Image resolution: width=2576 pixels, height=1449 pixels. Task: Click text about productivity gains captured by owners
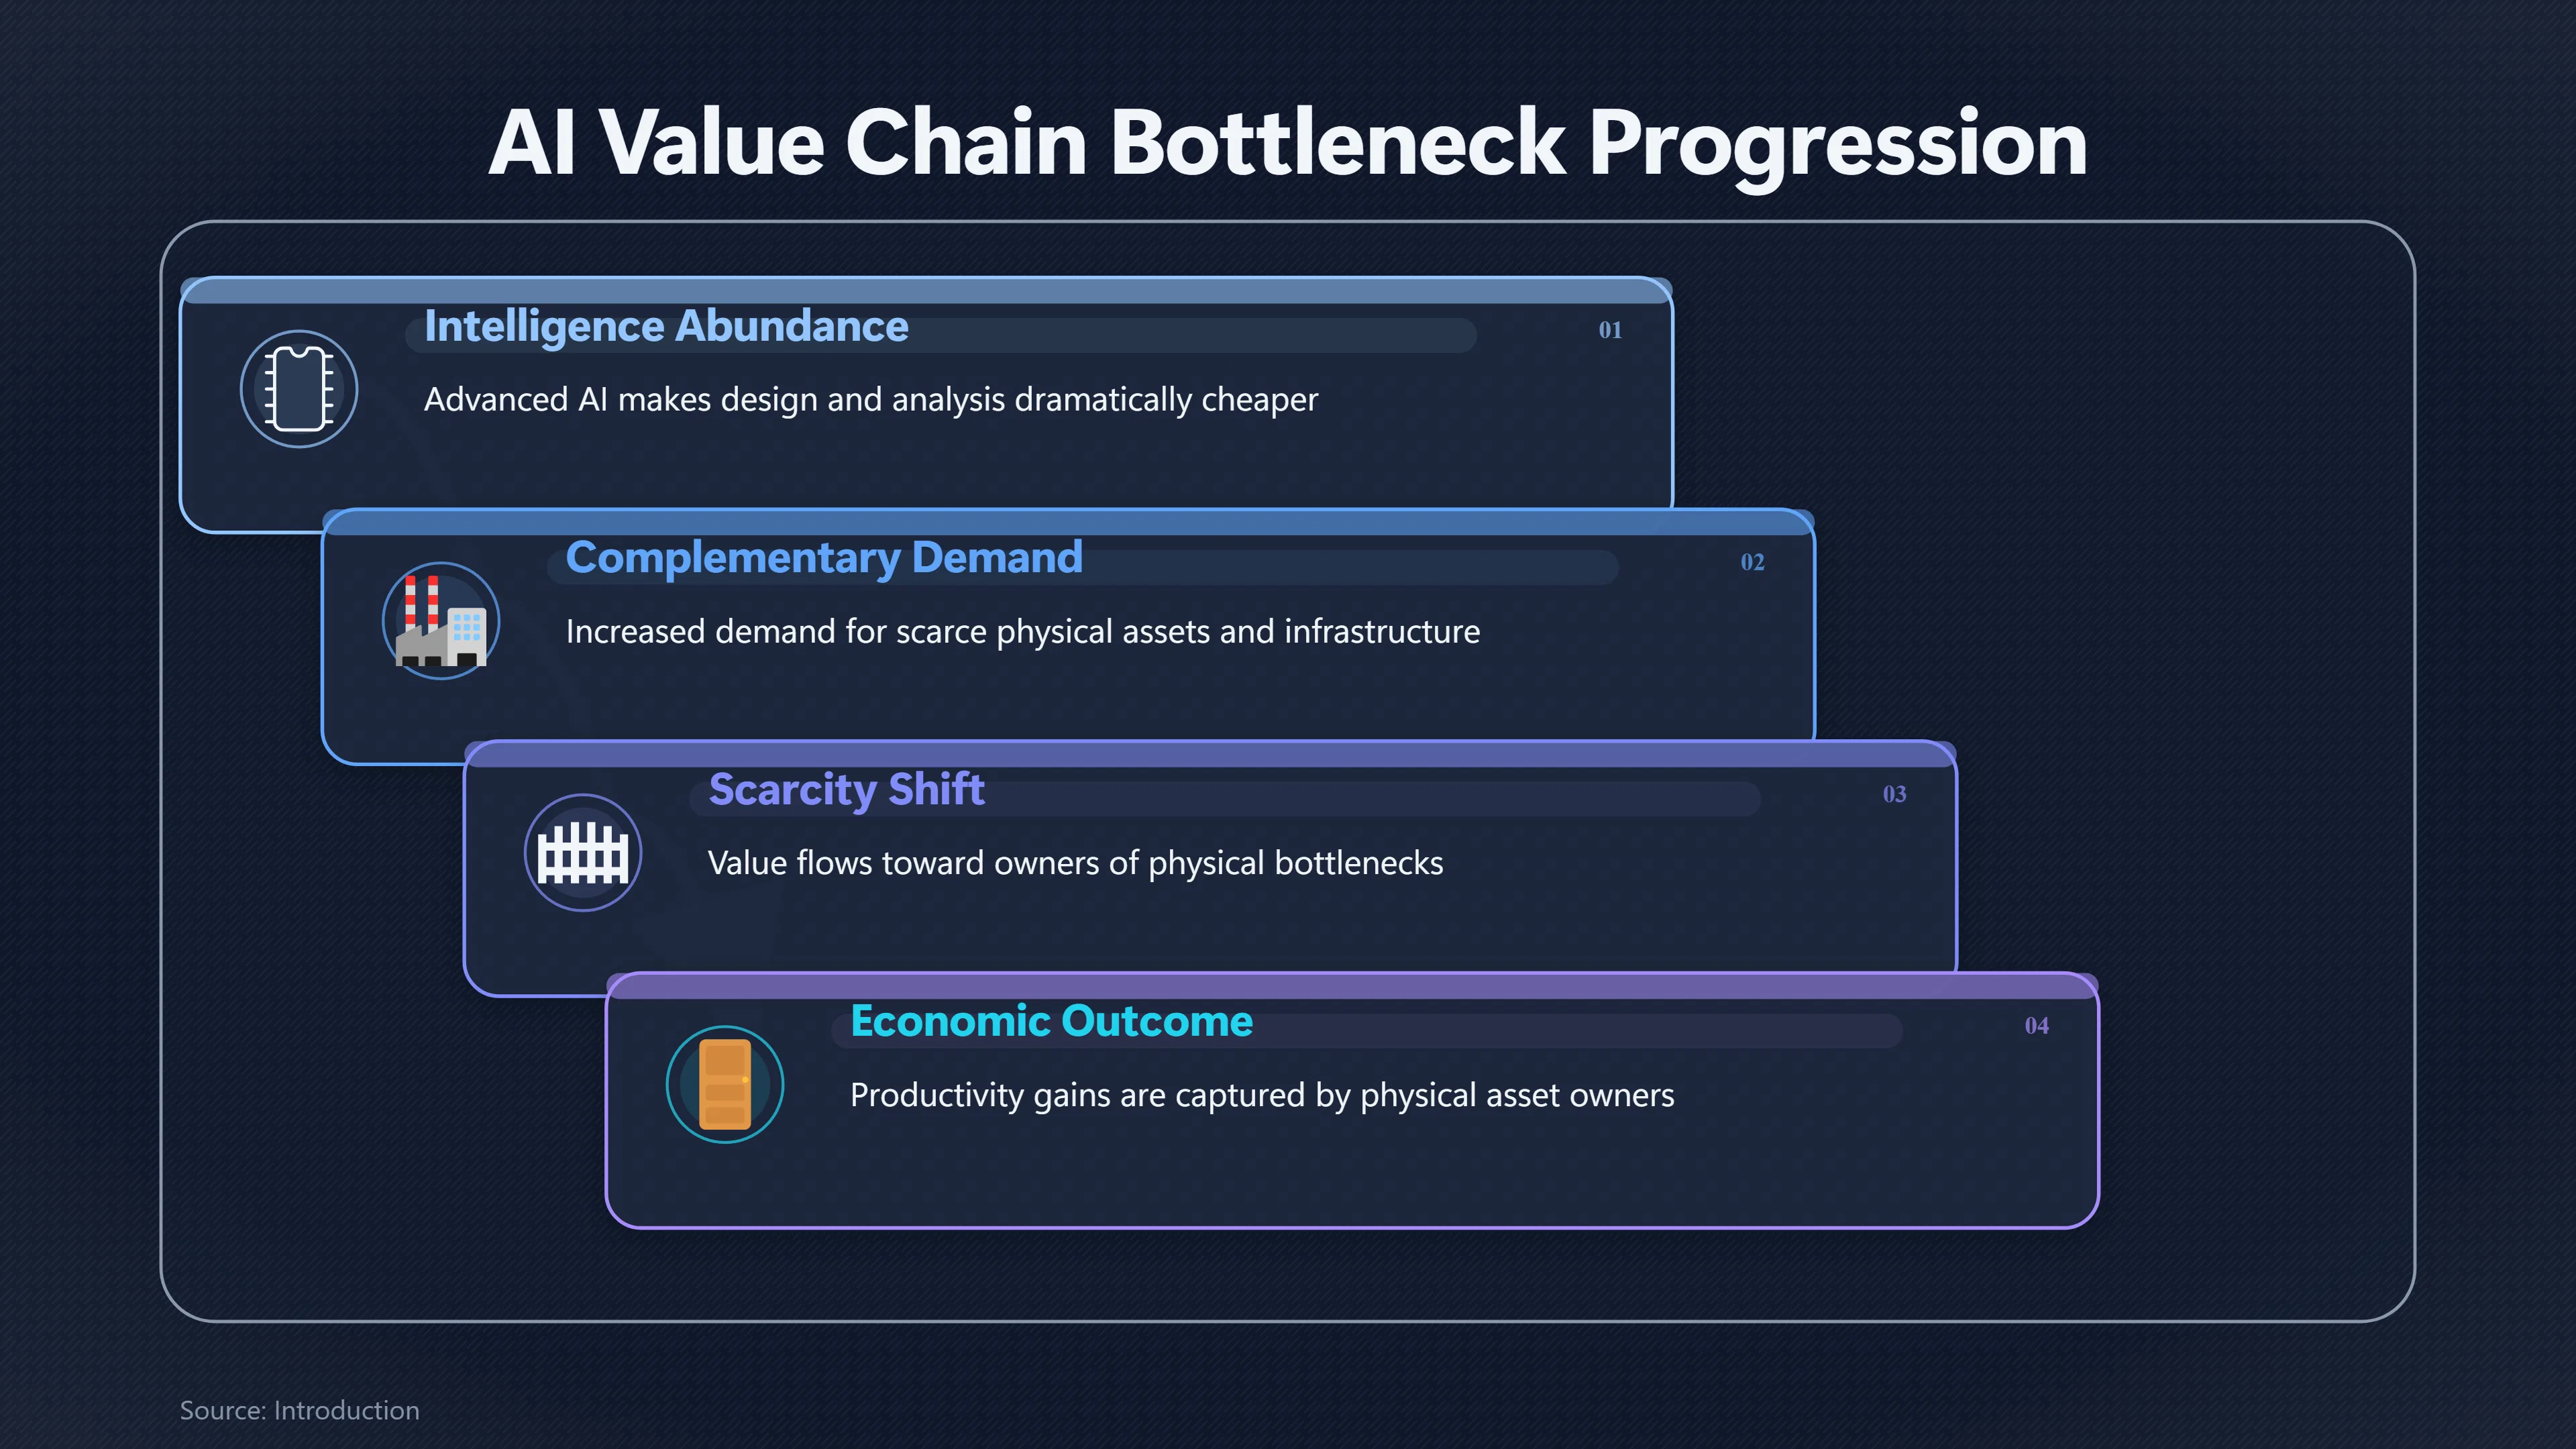pos(1262,1095)
